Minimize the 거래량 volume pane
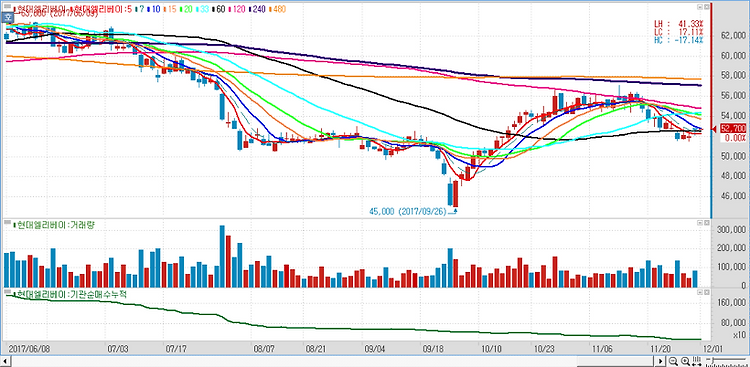This screenshot has width=750, height=367. click(x=699, y=223)
